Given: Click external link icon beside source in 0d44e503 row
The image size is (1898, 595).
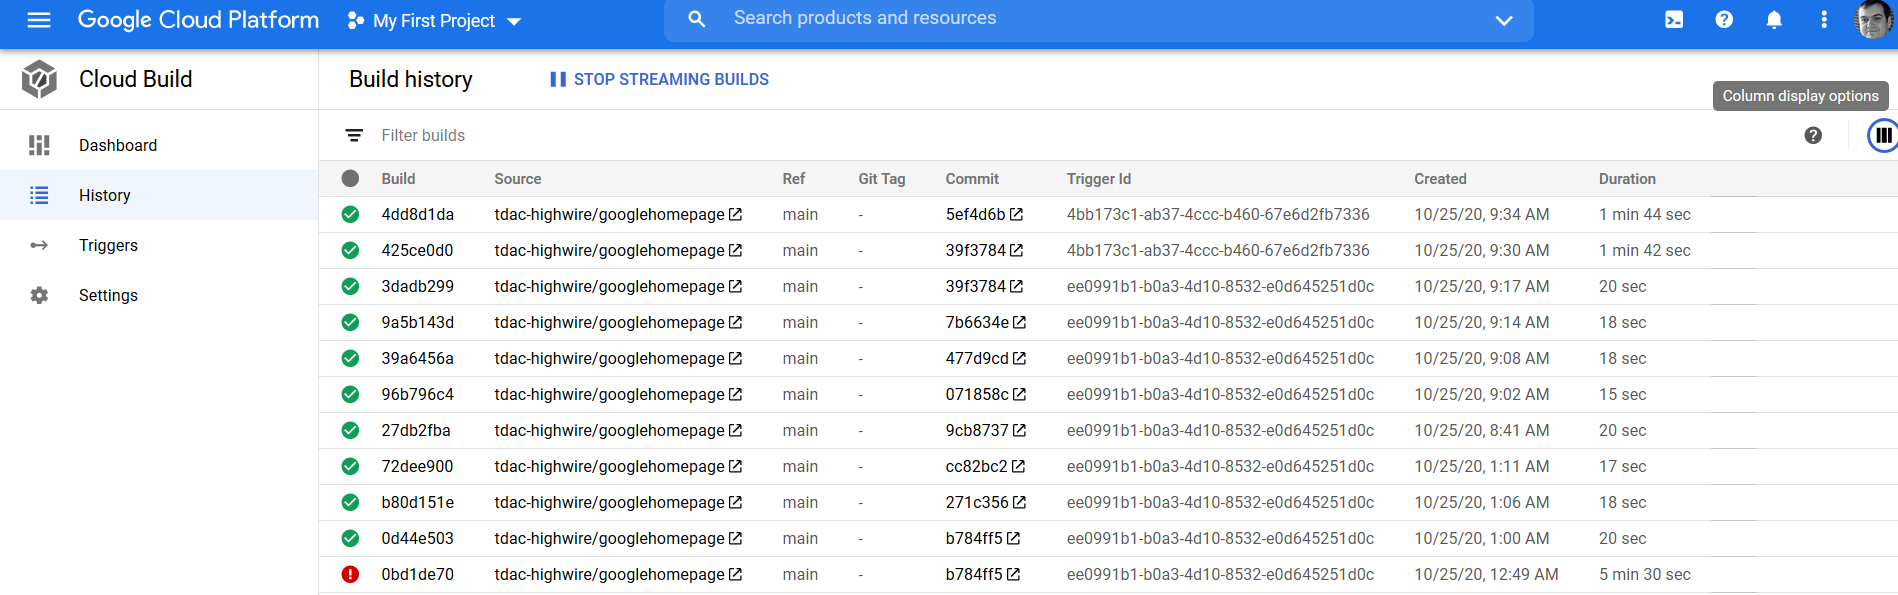Looking at the screenshot, I should 735,538.
